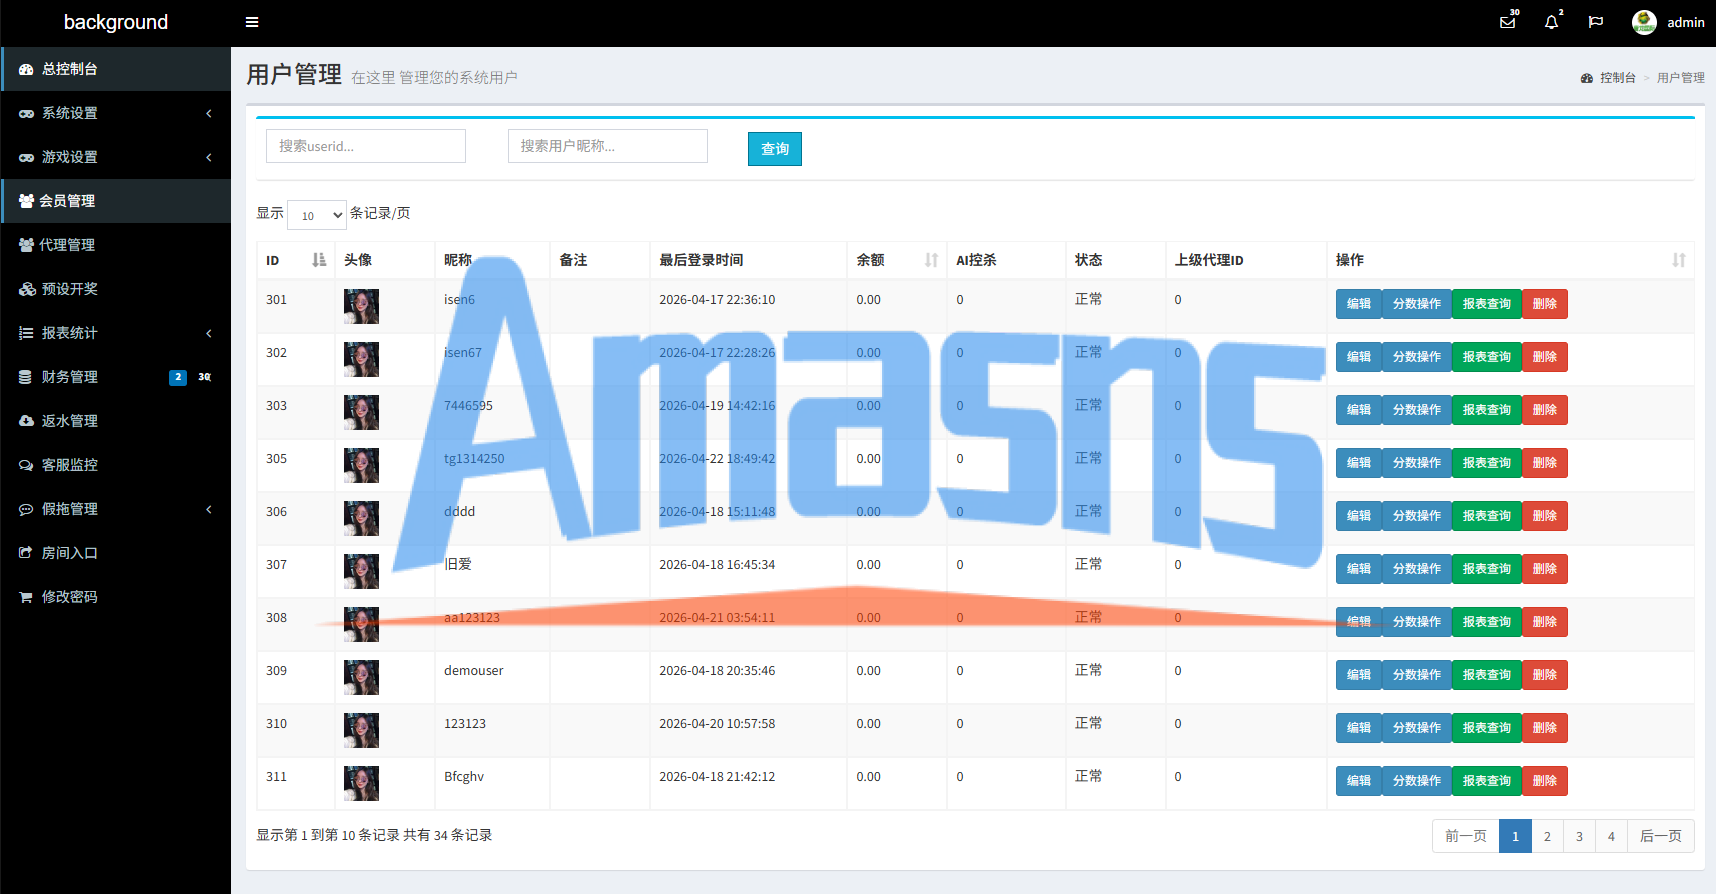This screenshot has height=894, width=1716.
Task: Click the 财务管理 database icon
Action: pos(26,377)
